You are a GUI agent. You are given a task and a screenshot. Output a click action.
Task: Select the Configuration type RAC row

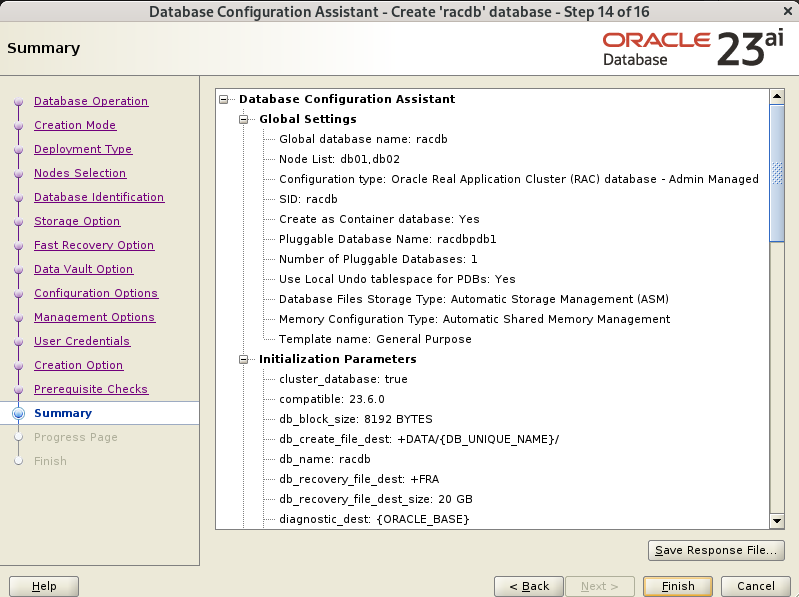pyautogui.click(x=519, y=179)
